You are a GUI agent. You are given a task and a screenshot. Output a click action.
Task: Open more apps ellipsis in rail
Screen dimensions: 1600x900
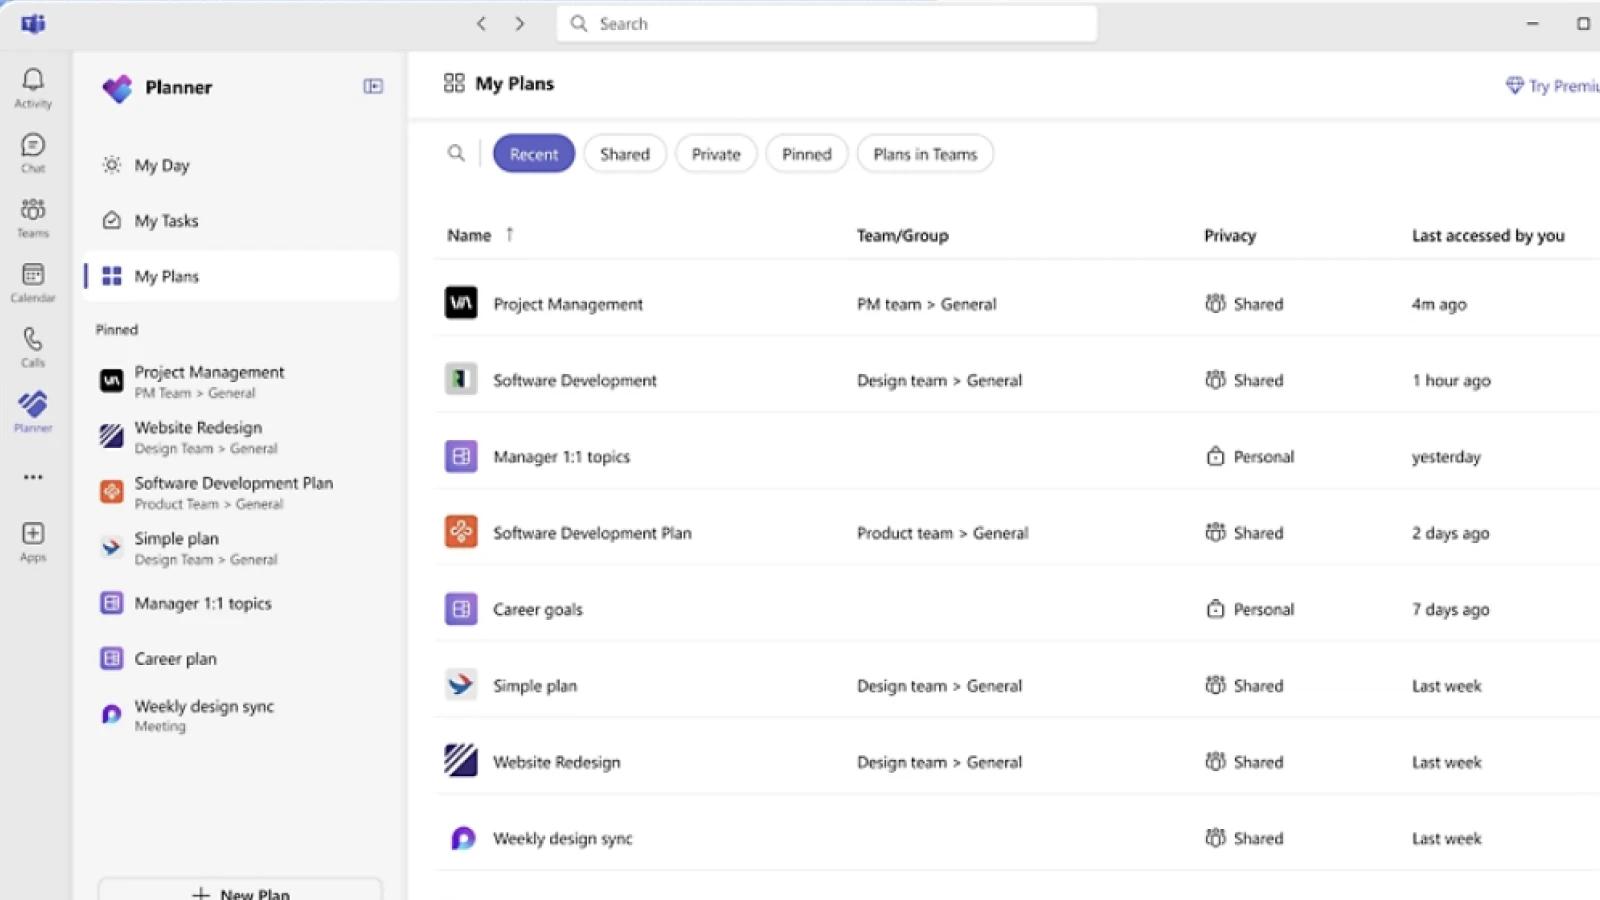[x=33, y=477]
